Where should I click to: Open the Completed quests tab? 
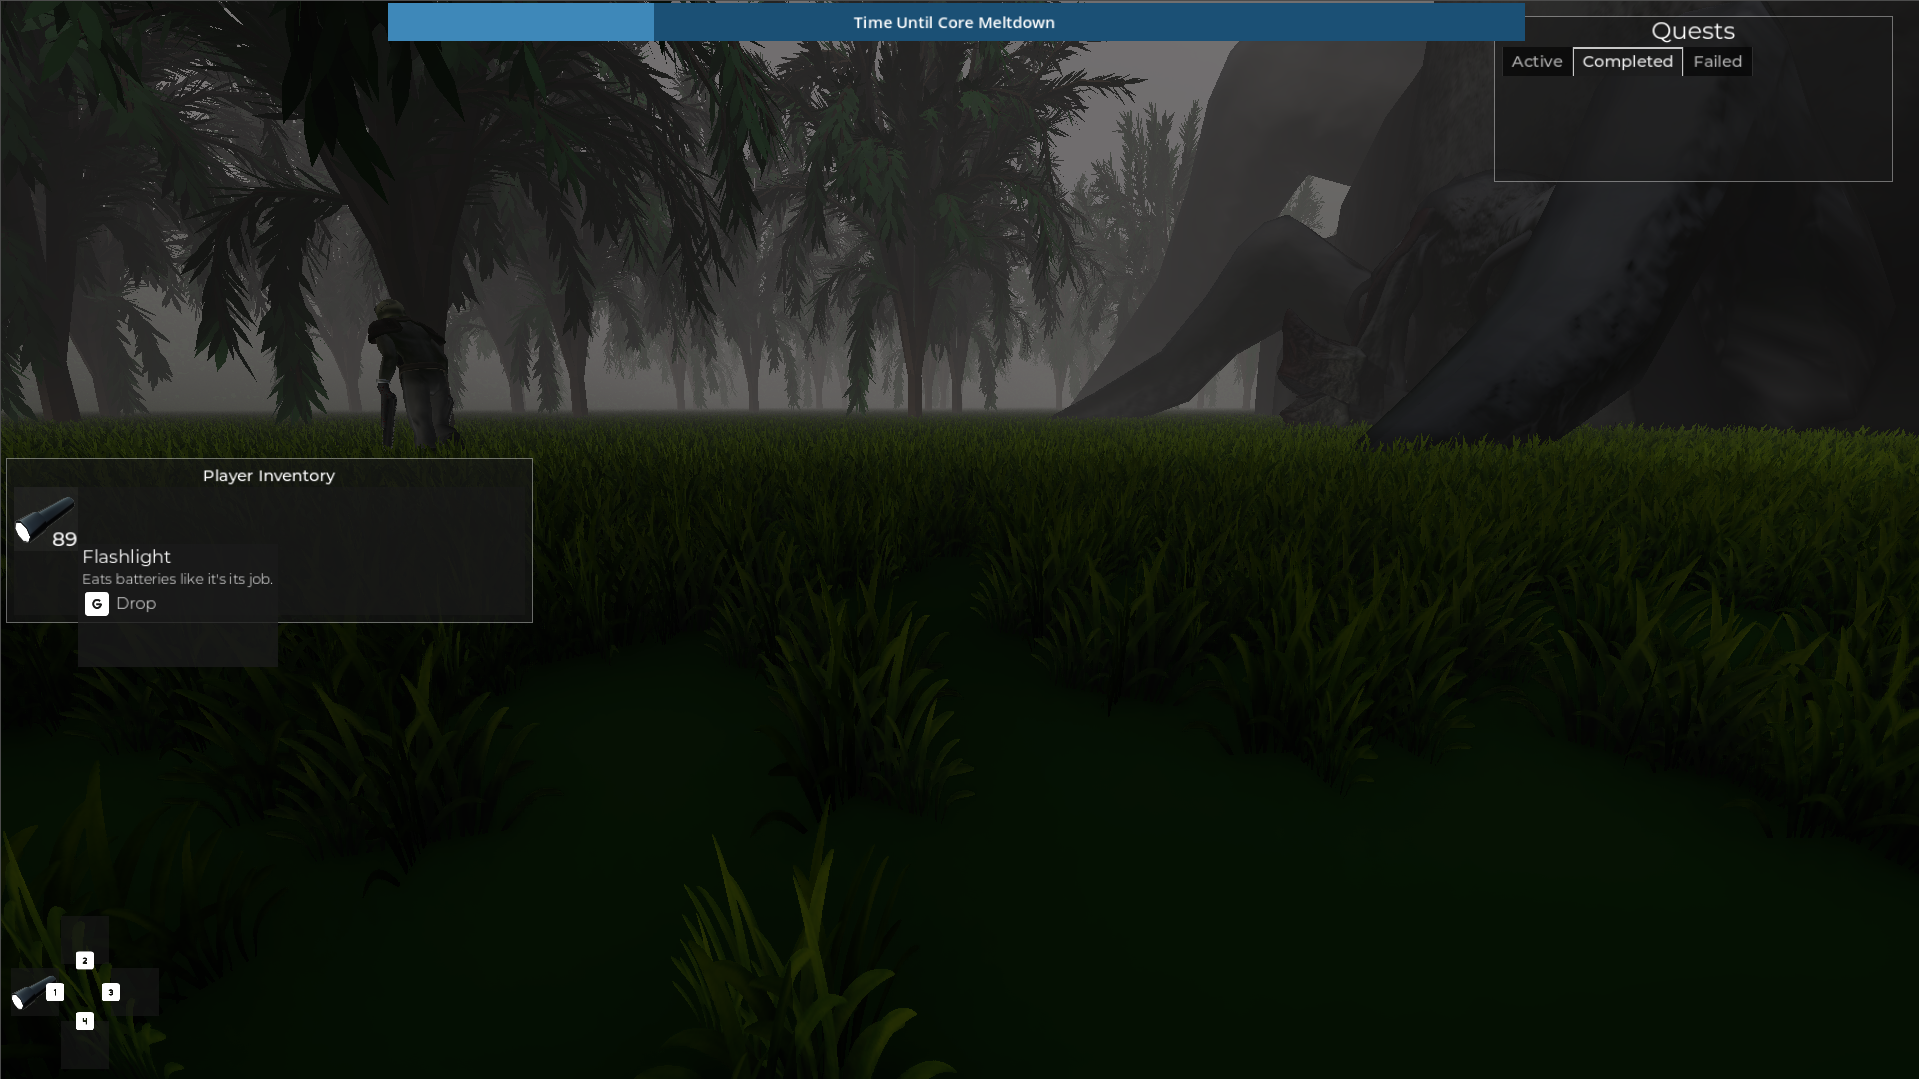(x=1628, y=62)
